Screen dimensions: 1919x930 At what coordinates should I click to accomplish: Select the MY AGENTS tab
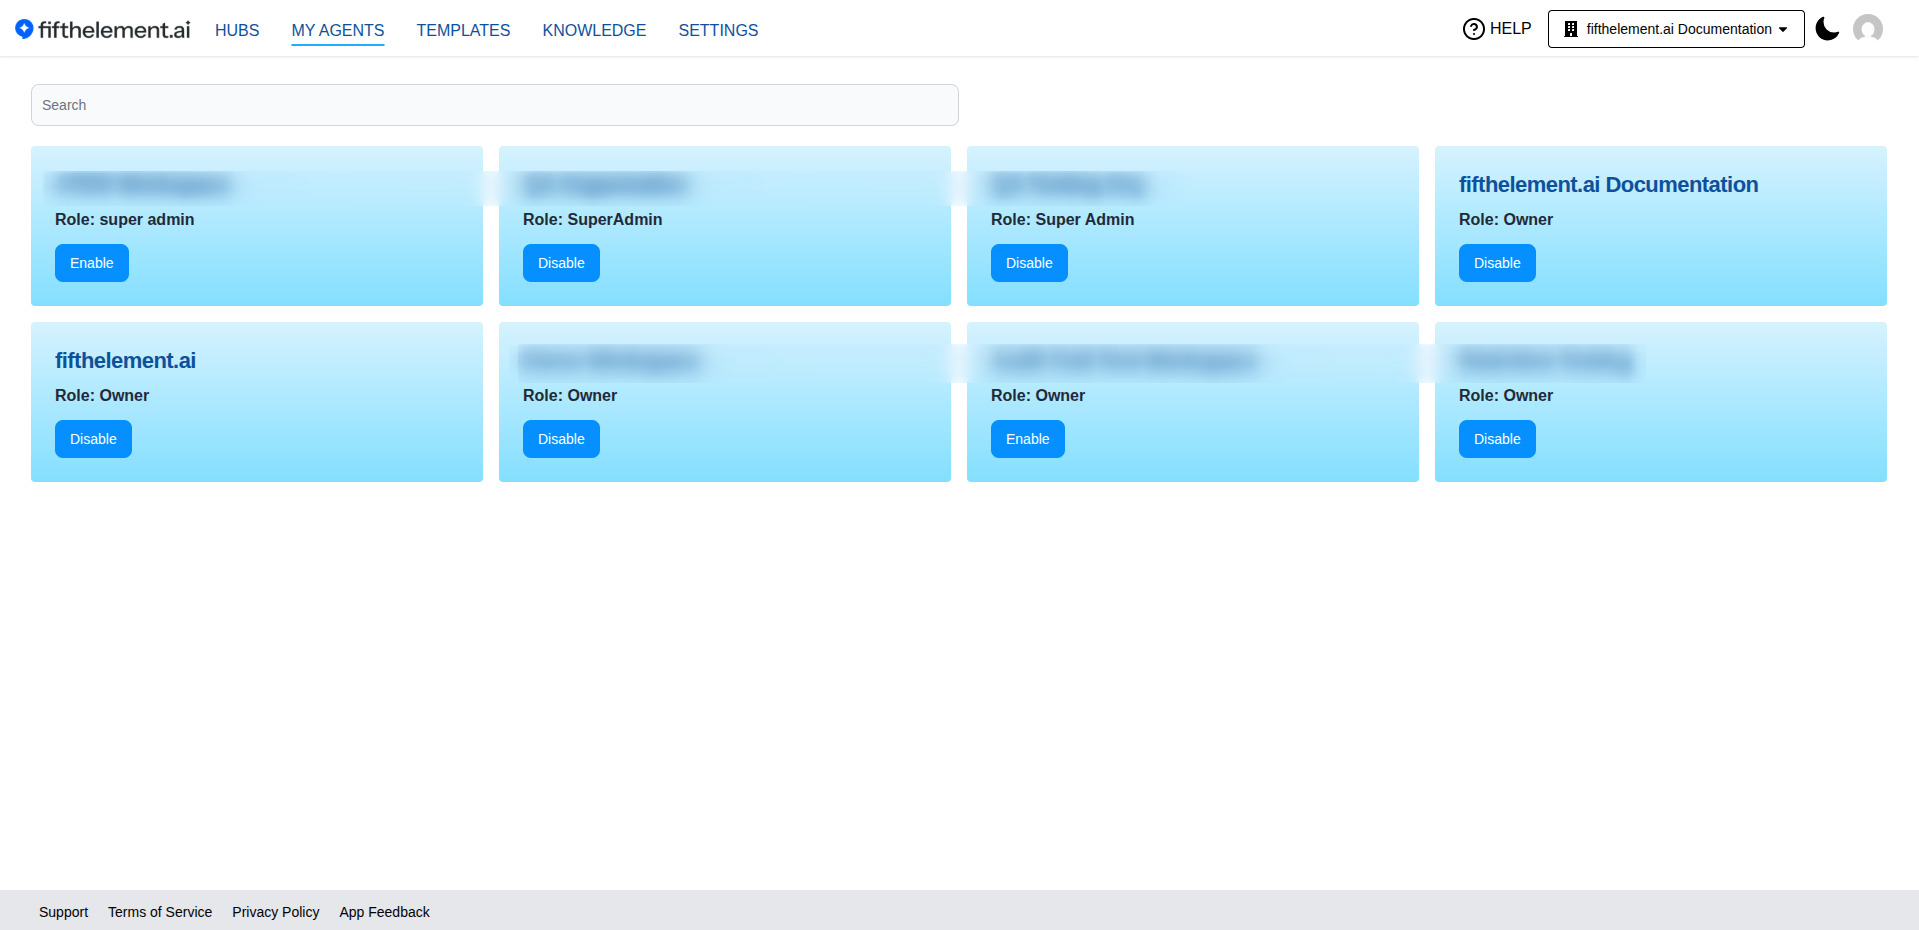pos(338,30)
